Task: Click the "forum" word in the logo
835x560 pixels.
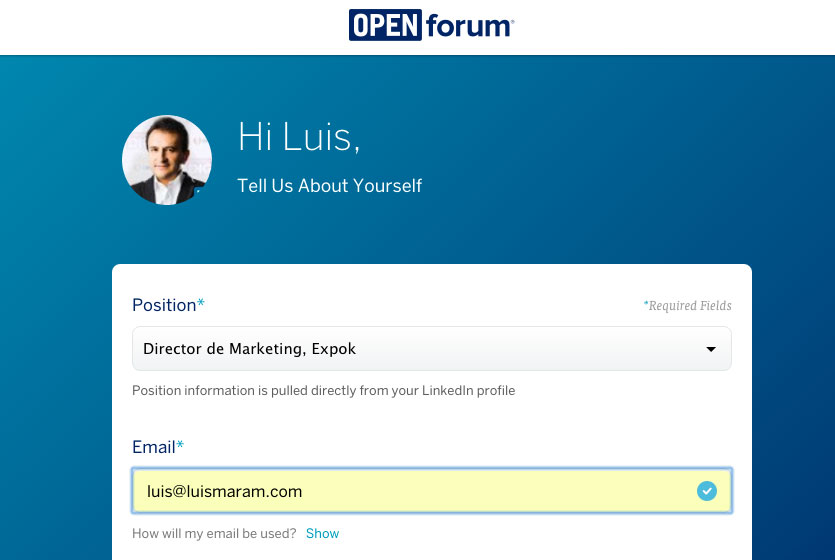Action: 468,26
